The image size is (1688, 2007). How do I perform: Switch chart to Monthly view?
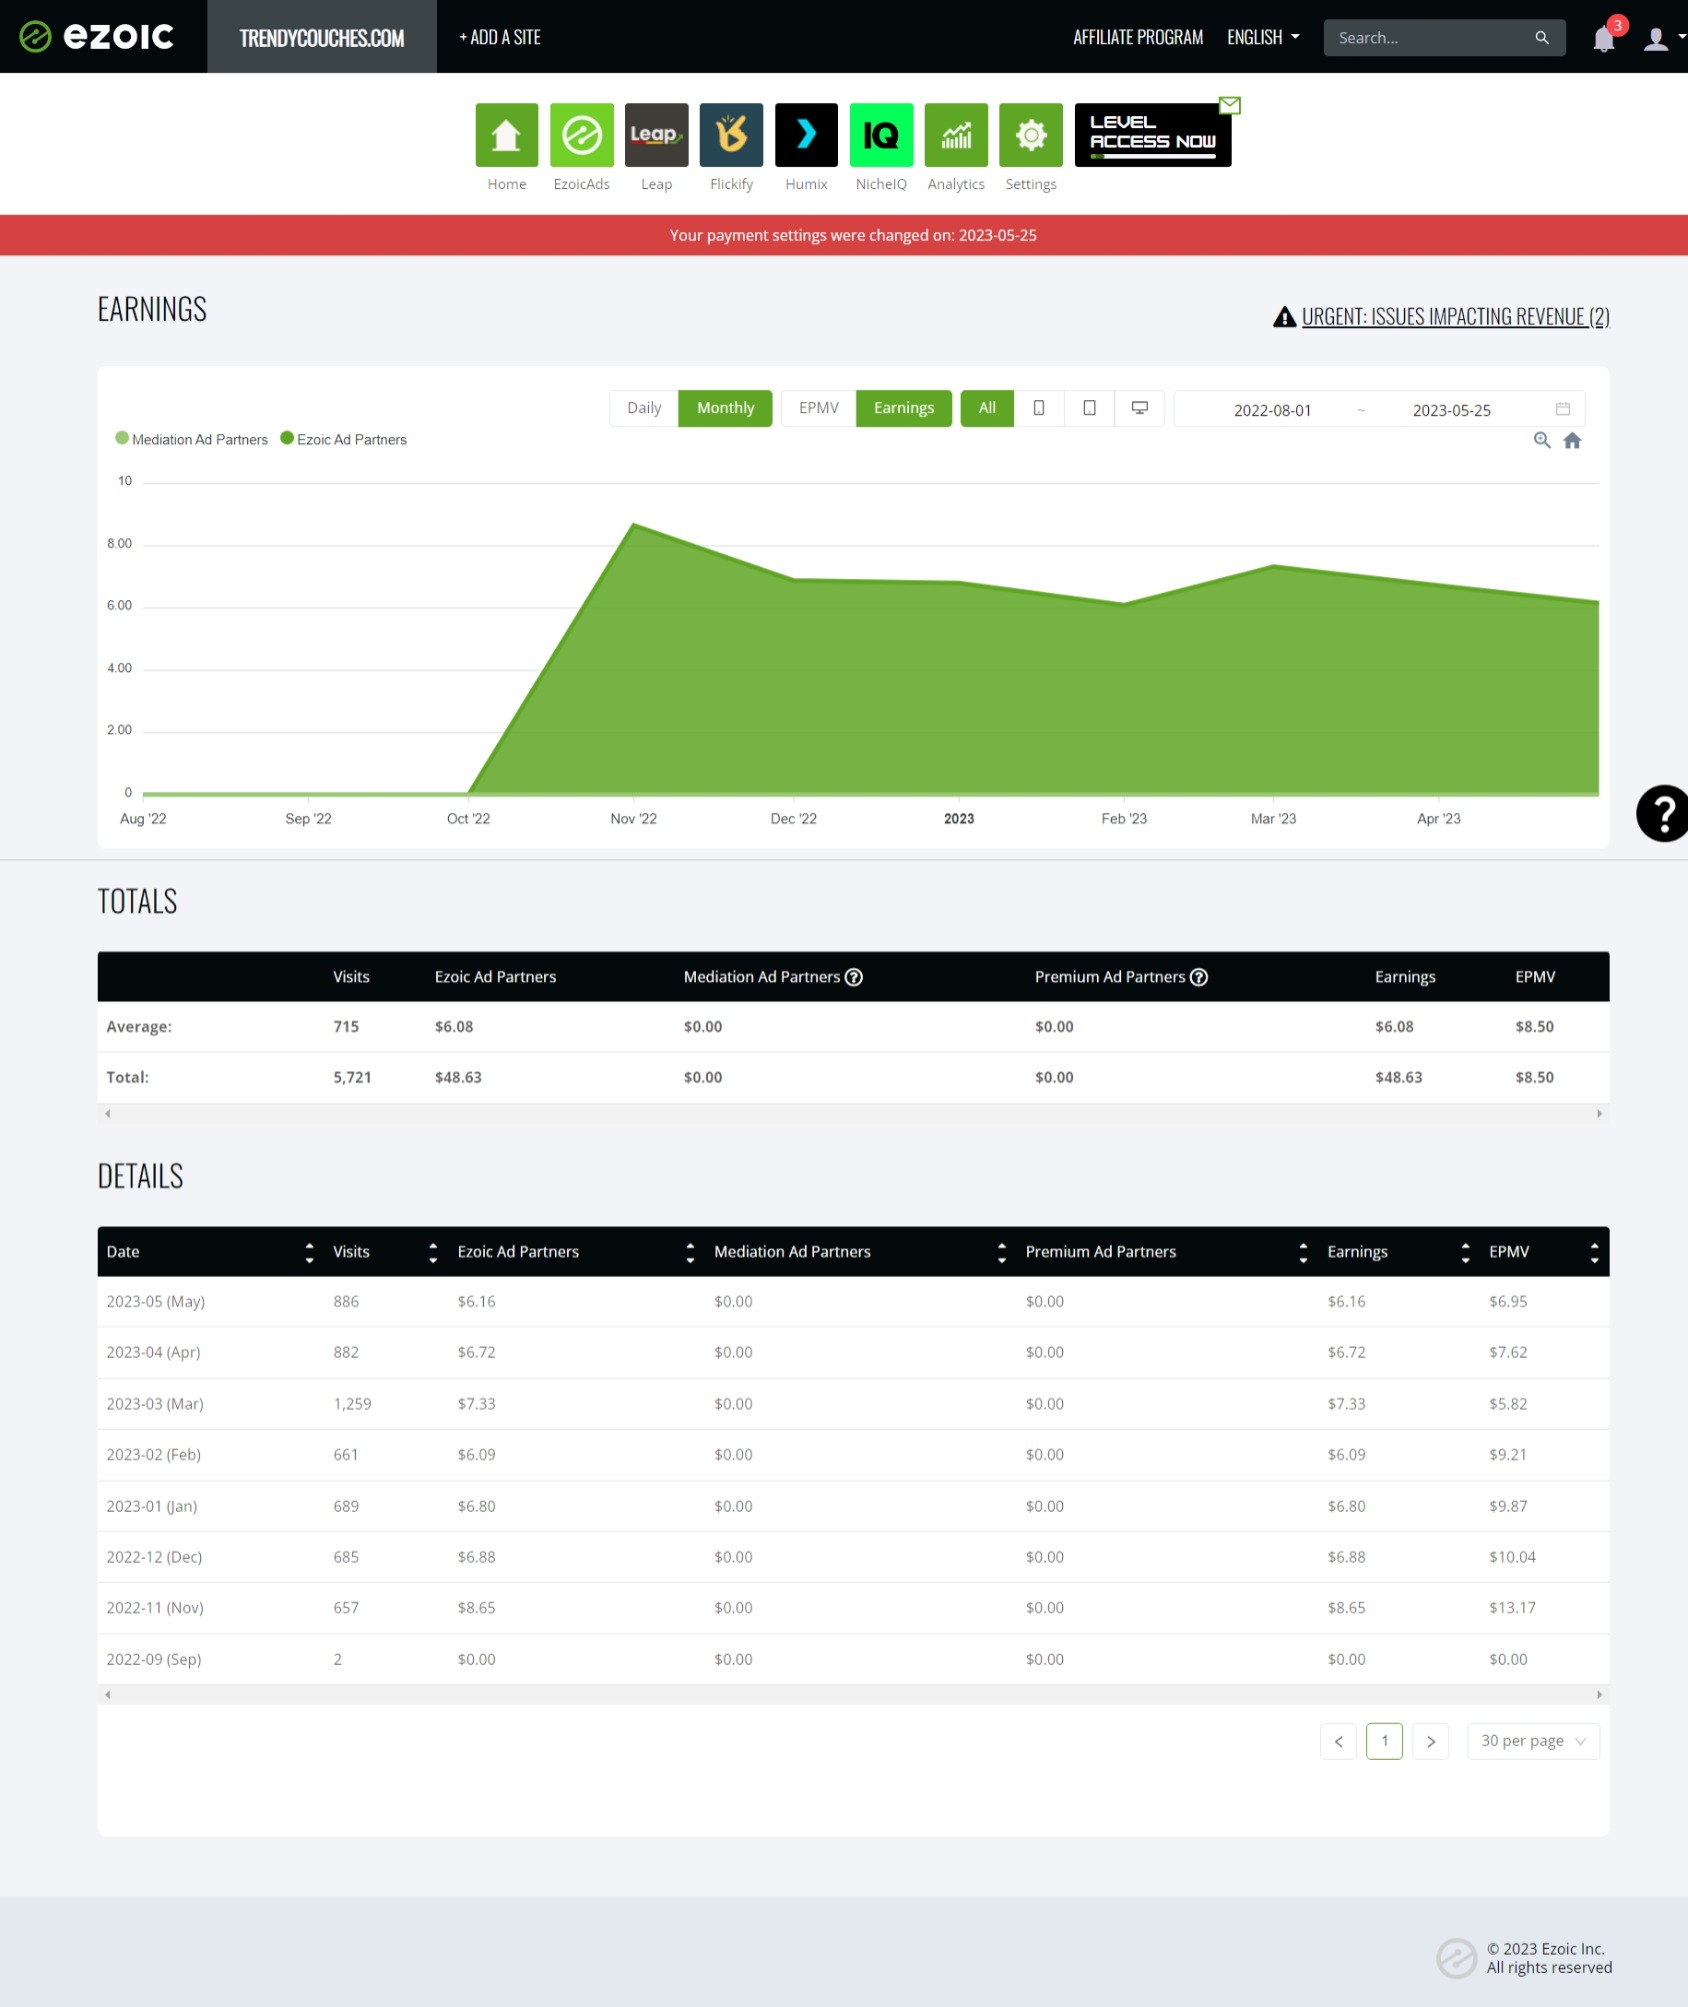coord(725,408)
